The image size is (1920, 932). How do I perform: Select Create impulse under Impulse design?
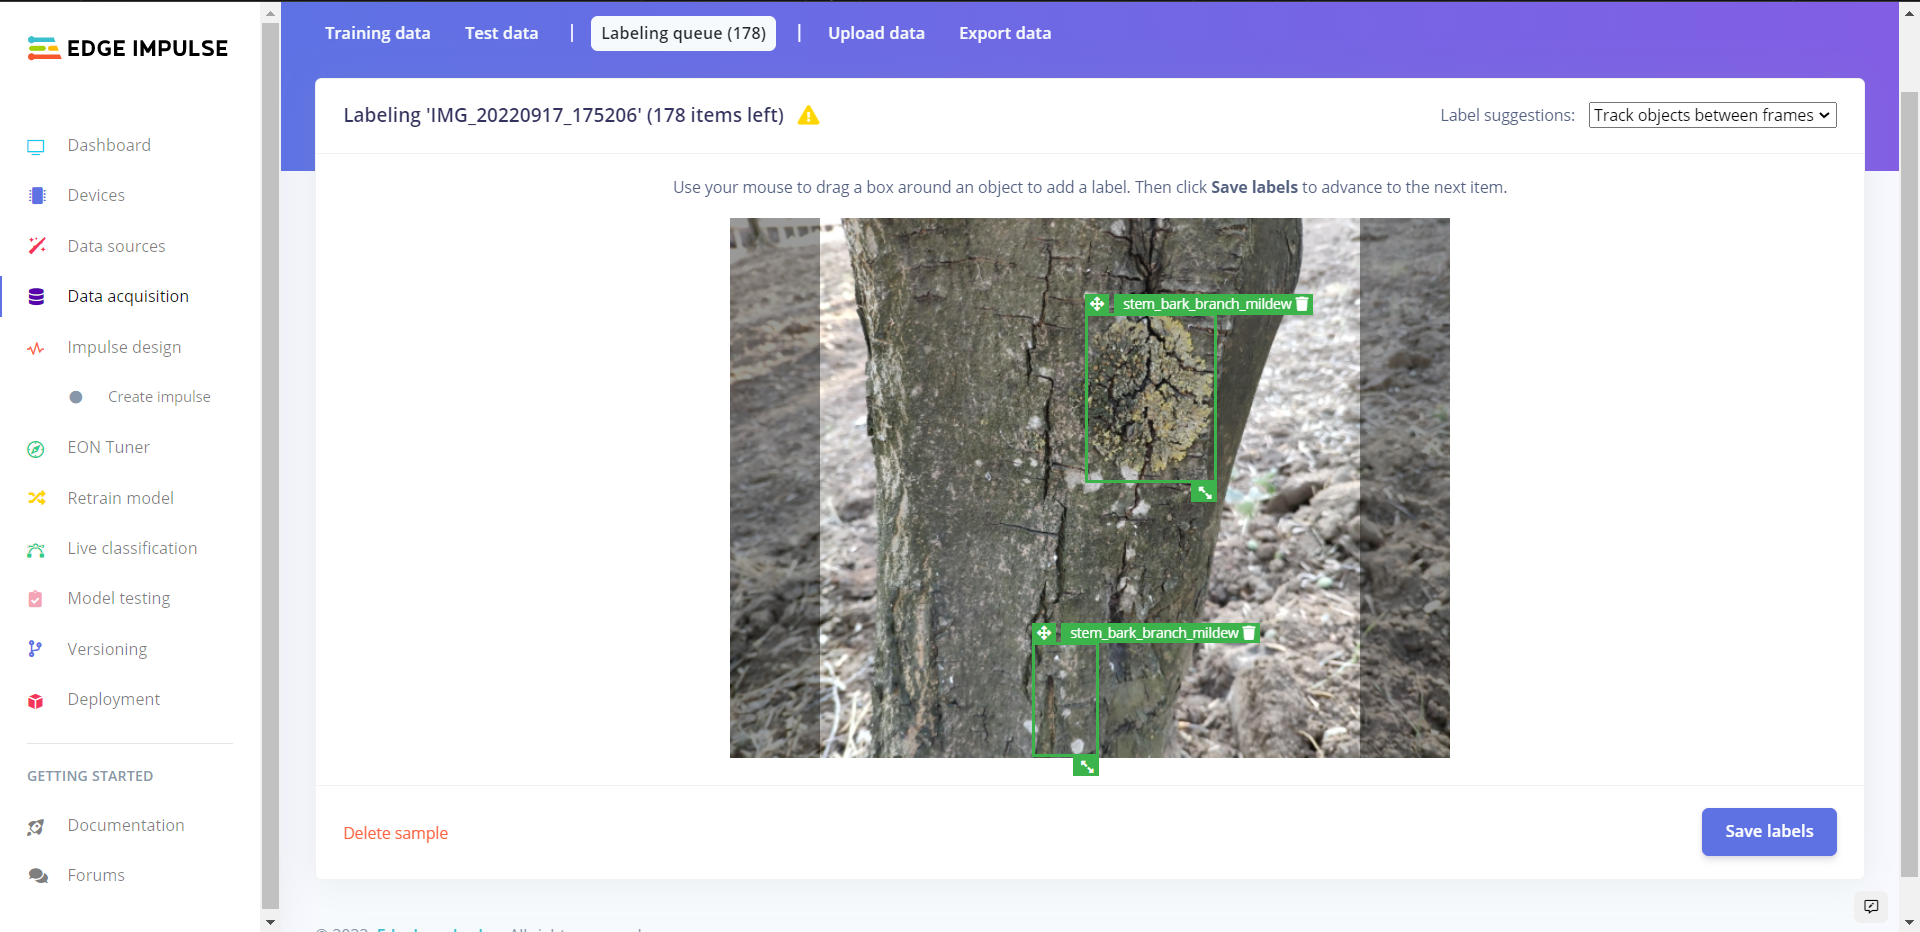(159, 397)
